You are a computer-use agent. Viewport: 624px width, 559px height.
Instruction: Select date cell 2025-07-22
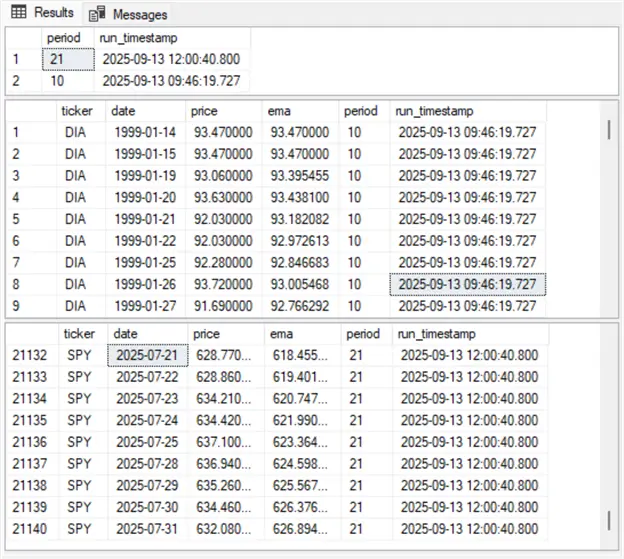tap(148, 377)
